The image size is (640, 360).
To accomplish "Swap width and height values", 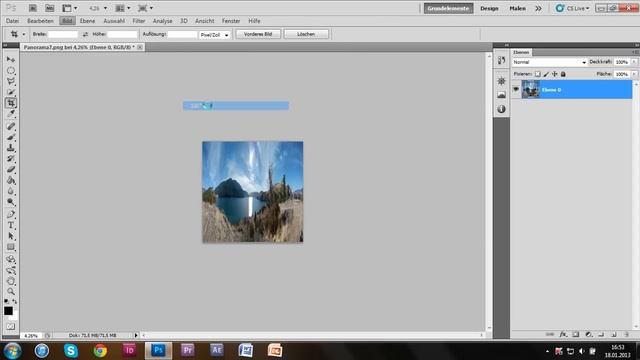I will pyautogui.click(x=85, y=34).
